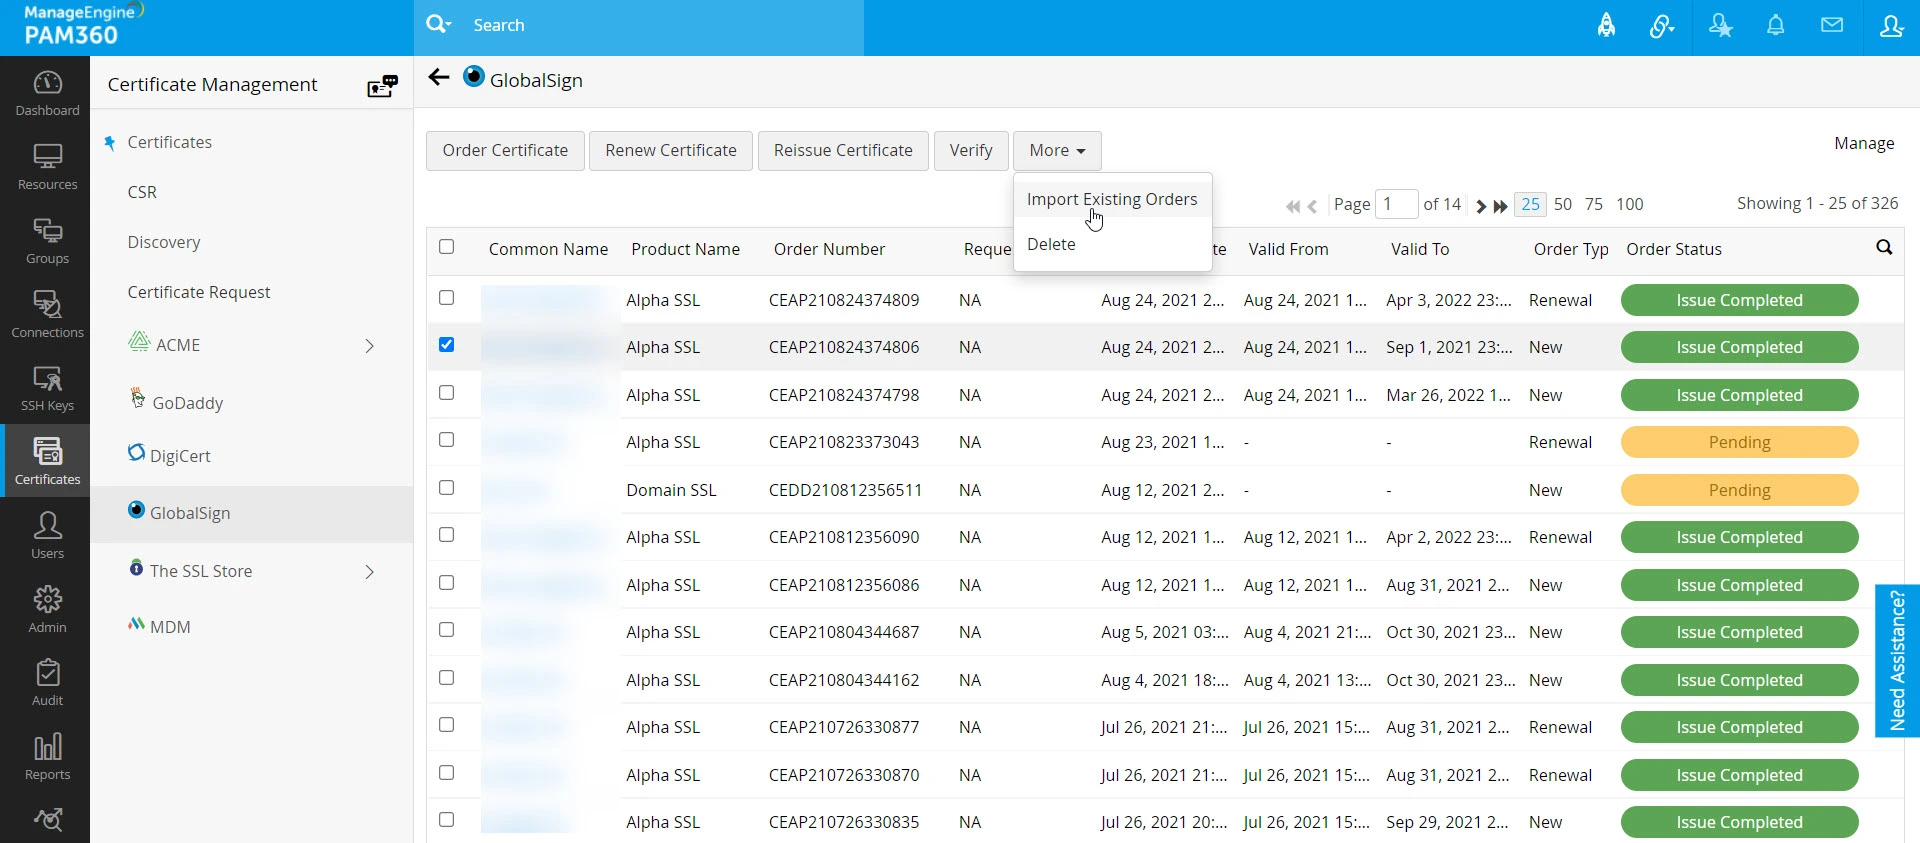Expand The SSL Store submenu chevron
Image resolution: width=1920 pixels, height=843 pixels.
369,572
